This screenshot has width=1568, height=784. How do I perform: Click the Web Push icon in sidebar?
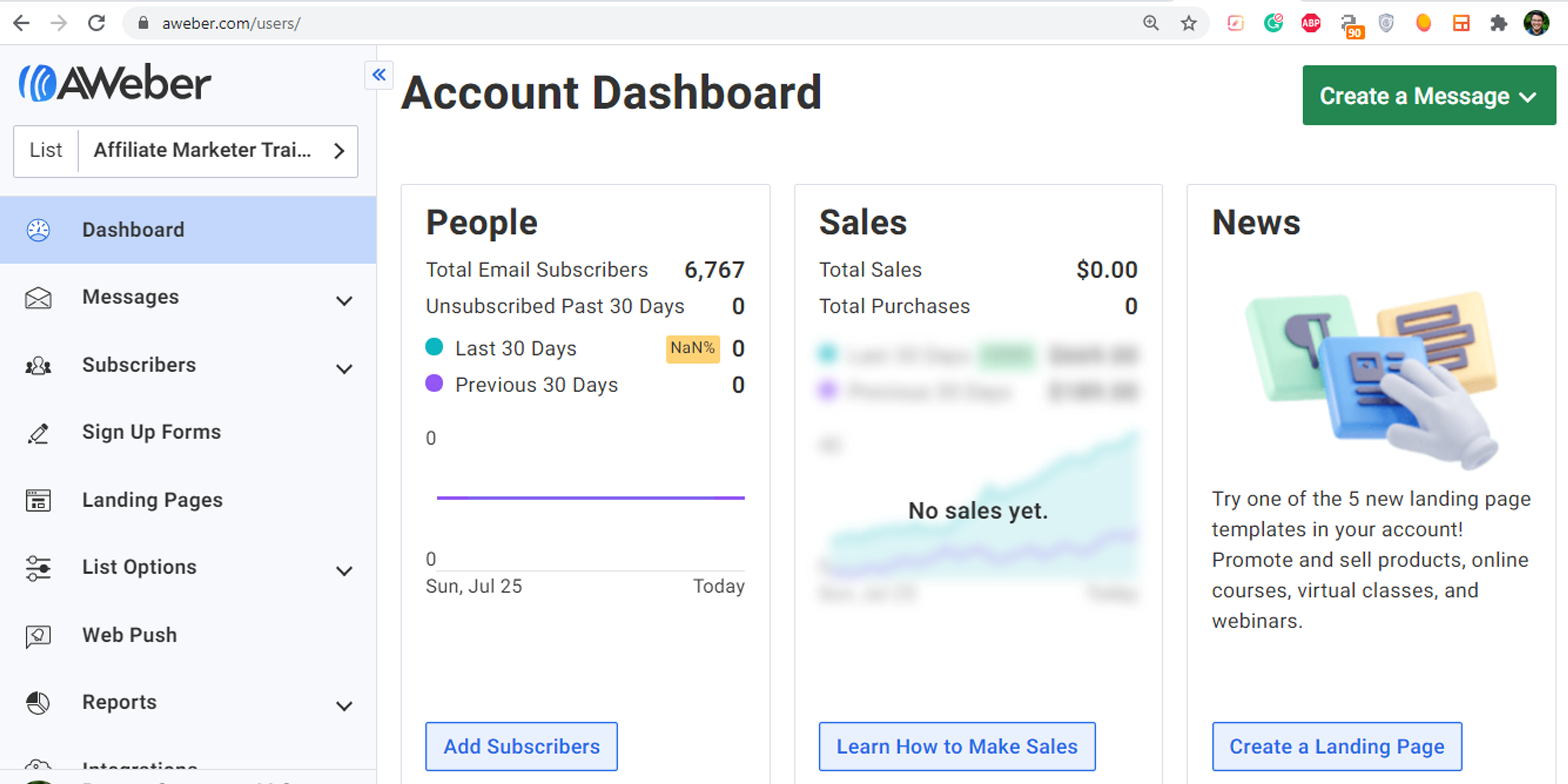pyautogui.click(x=38, y=636)
